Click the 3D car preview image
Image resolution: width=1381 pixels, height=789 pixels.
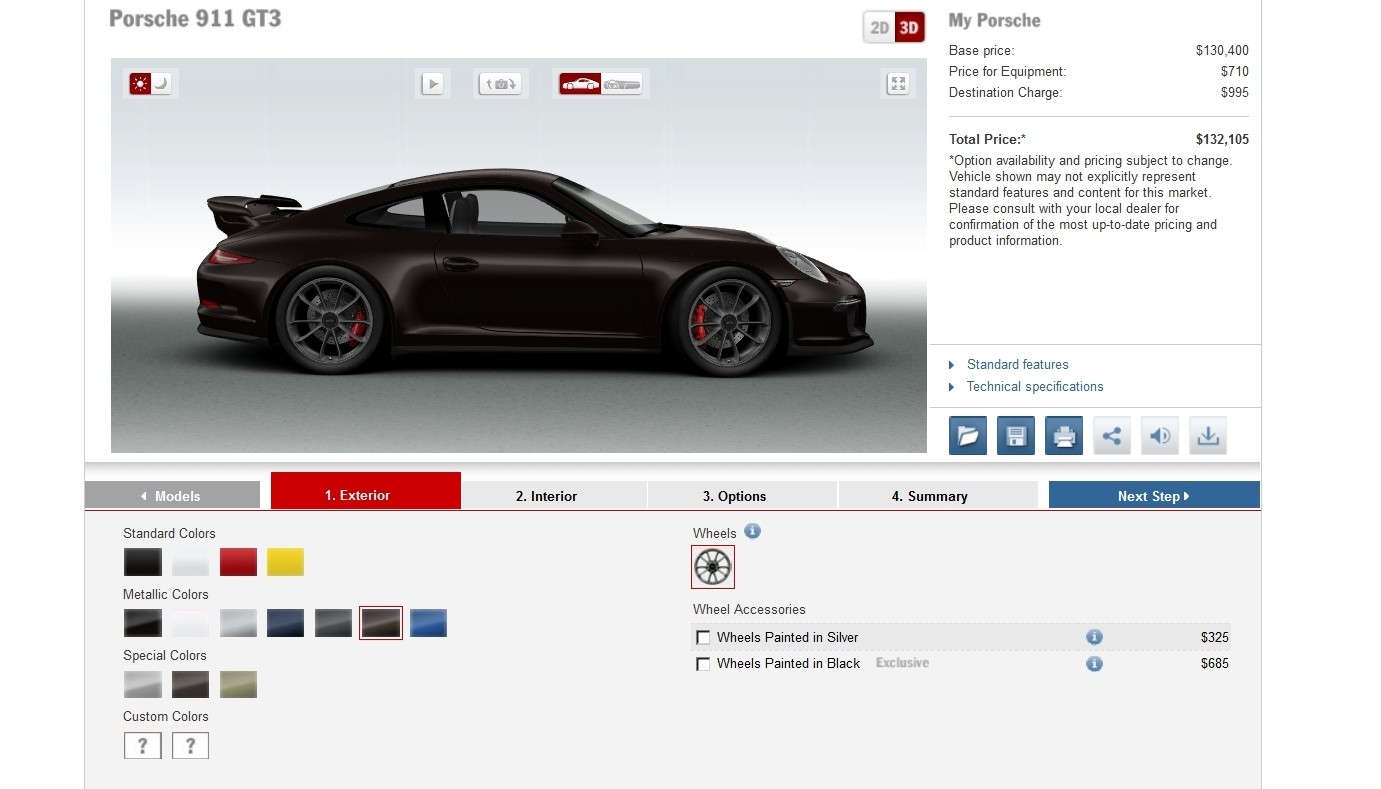[x=519, y=256]
